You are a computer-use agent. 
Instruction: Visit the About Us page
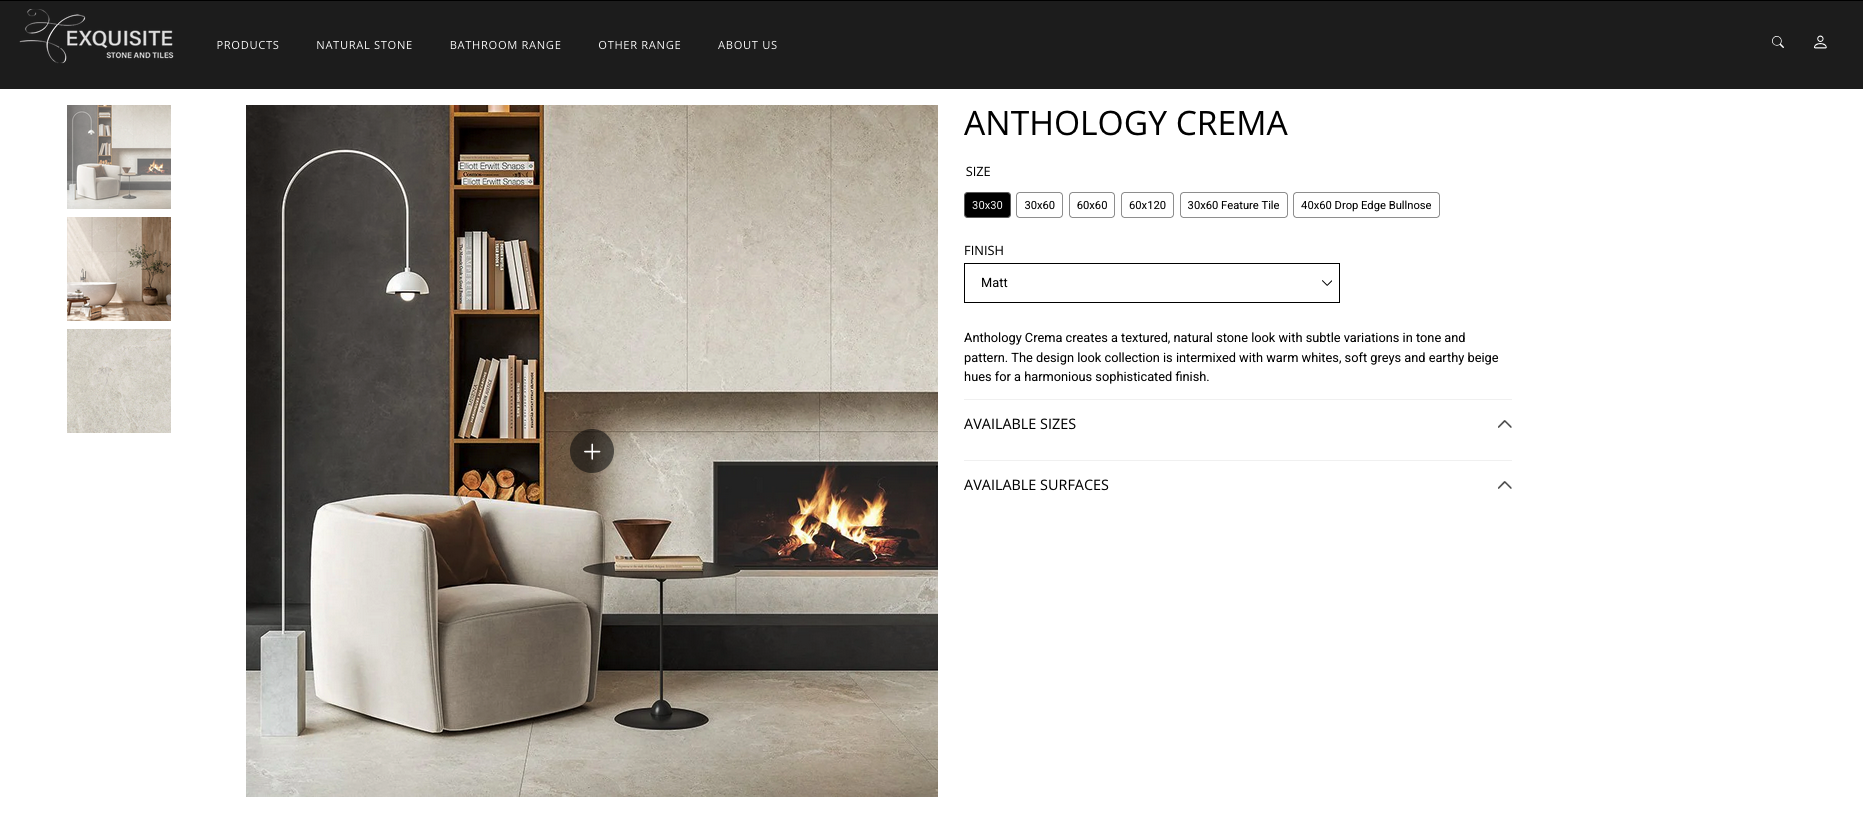[x=747, y=45]
